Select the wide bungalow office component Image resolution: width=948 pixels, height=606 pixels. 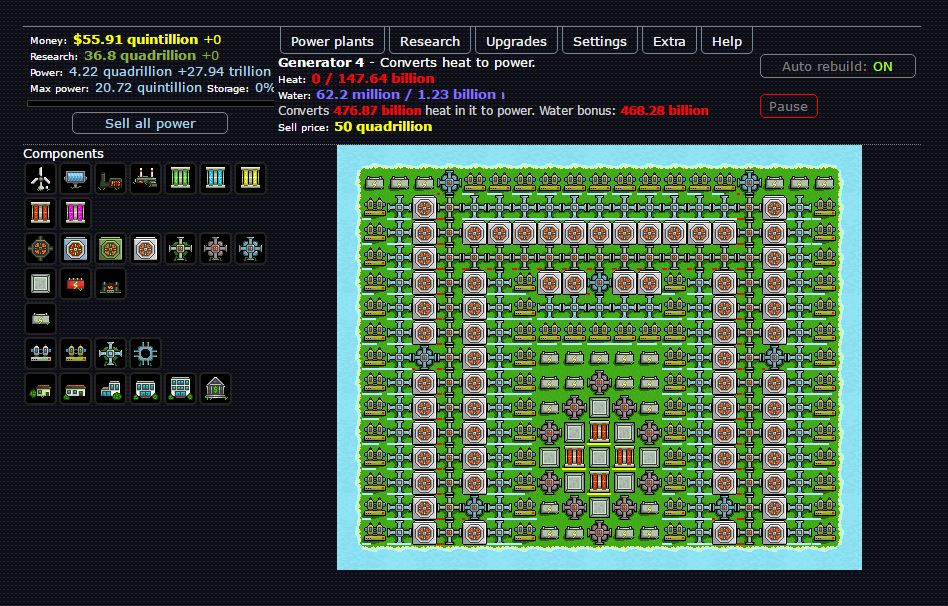coord(76,389)
